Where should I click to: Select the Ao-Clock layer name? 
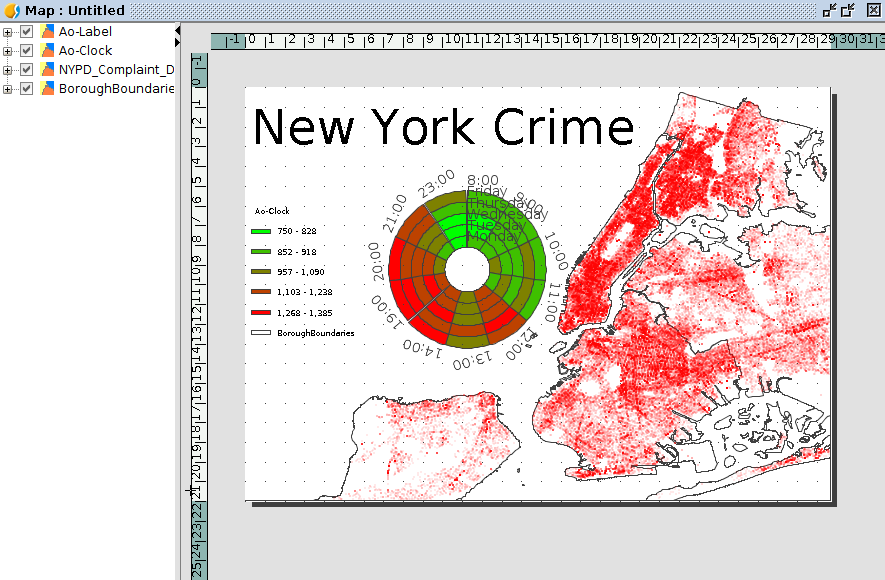[x=85, y=51]
